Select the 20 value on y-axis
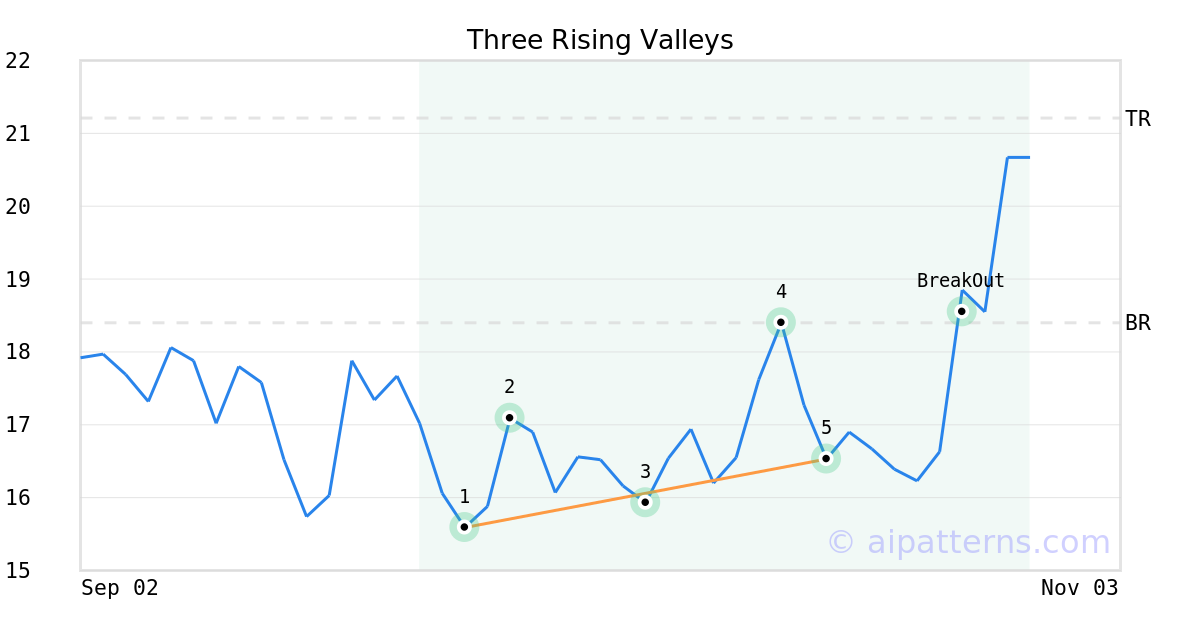The height and width of the screenshot is (630, 1200). point(18,207)
